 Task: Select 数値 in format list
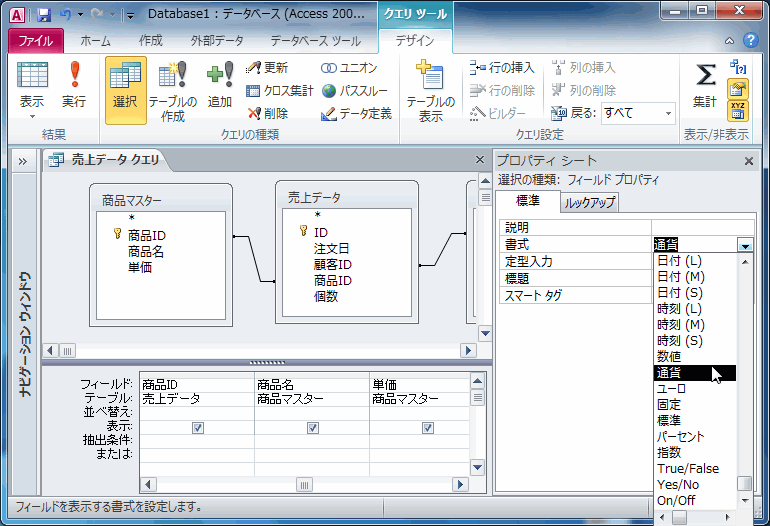click(695, 357)
